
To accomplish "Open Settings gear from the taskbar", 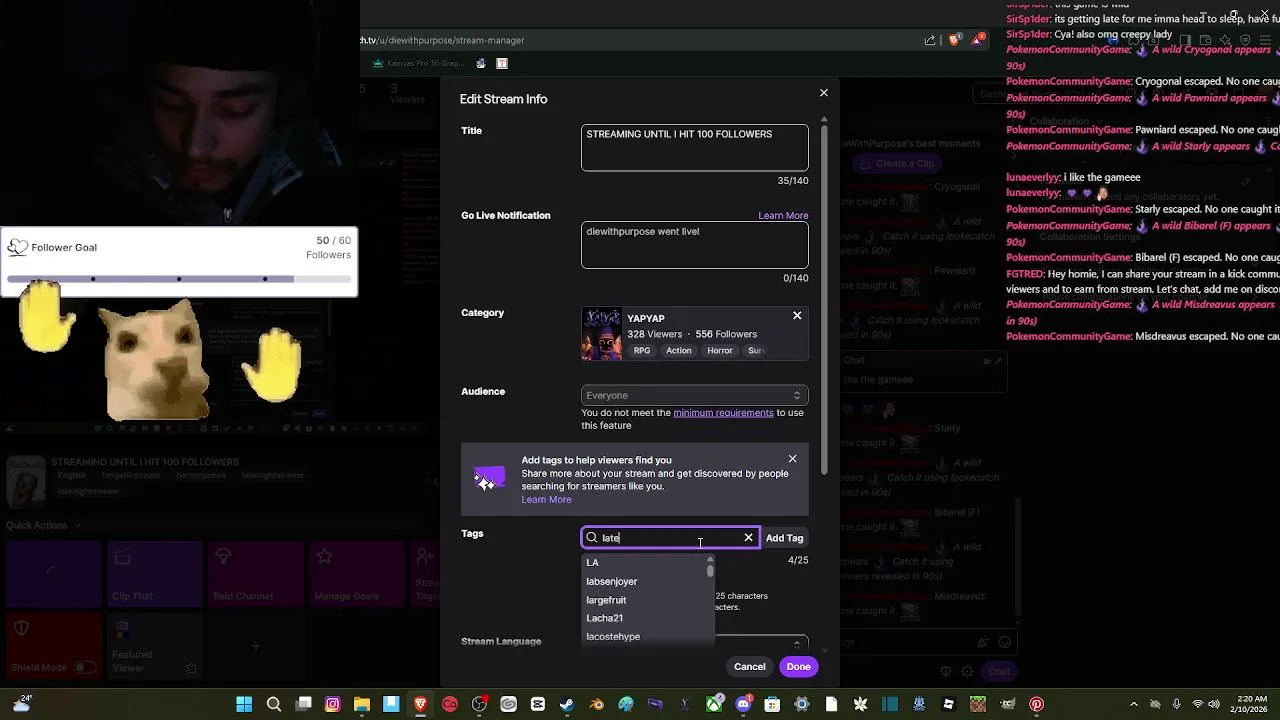I will tap(802, 704).
